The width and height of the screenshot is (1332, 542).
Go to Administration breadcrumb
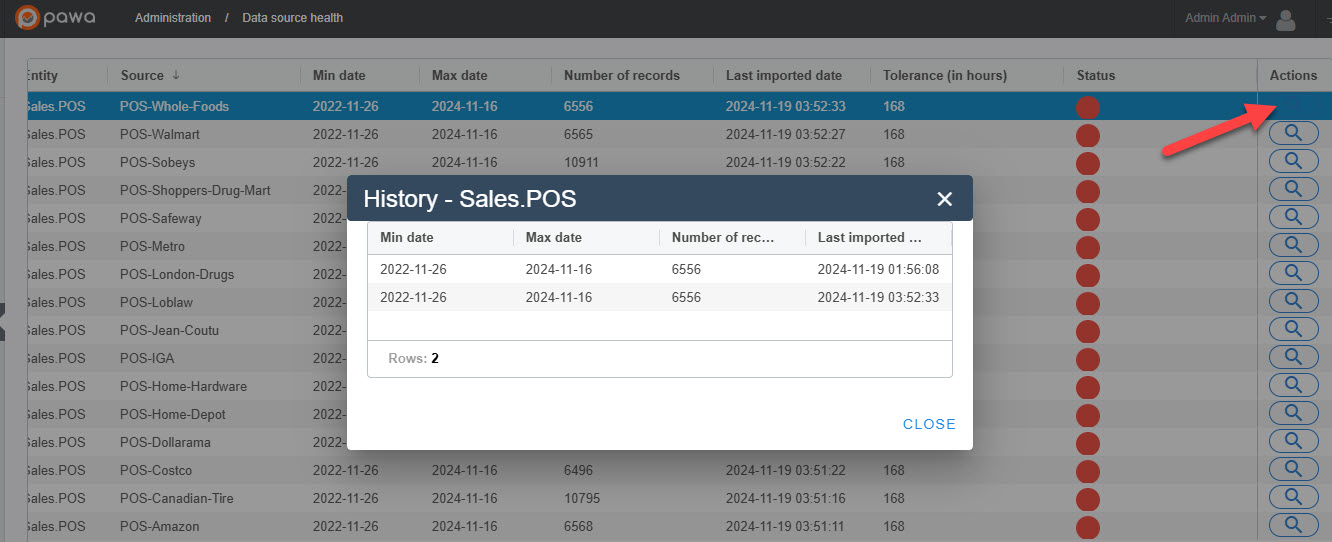173,18
